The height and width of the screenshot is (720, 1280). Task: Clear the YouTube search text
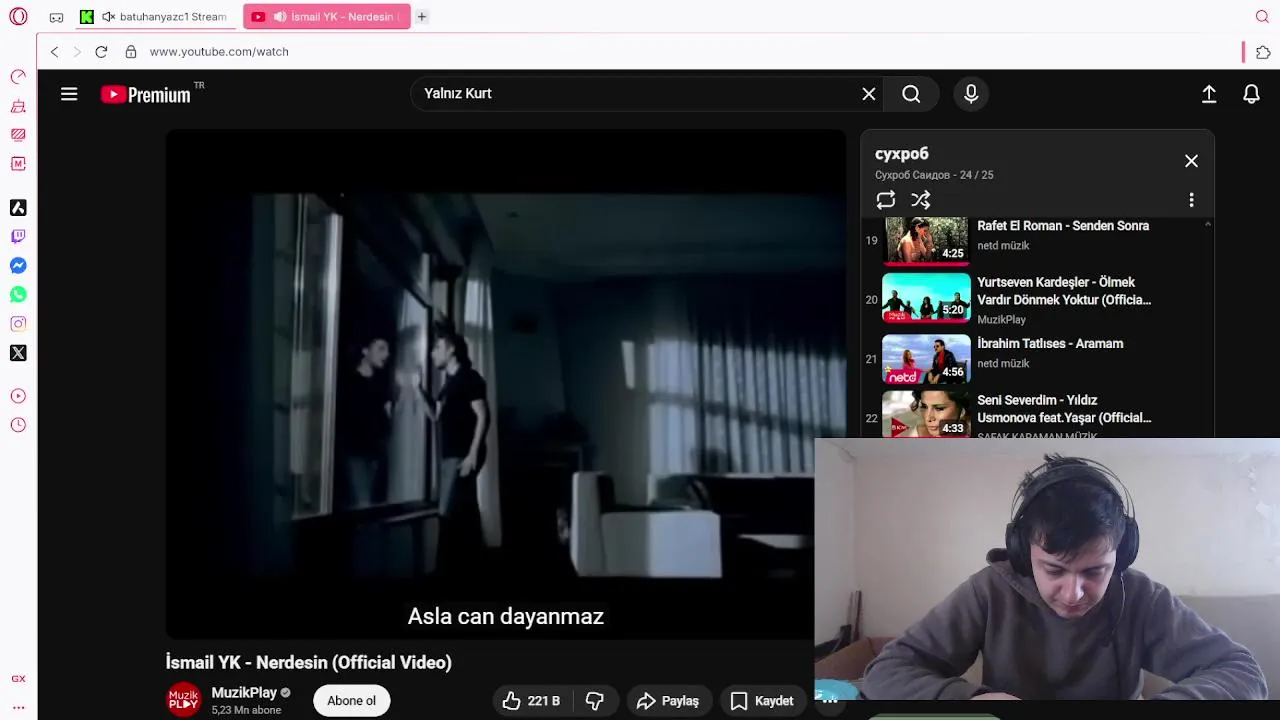point(869,94)
